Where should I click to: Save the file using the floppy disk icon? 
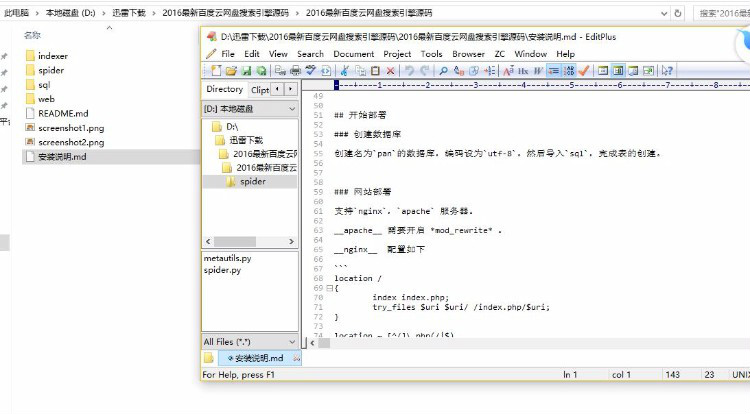246,71
